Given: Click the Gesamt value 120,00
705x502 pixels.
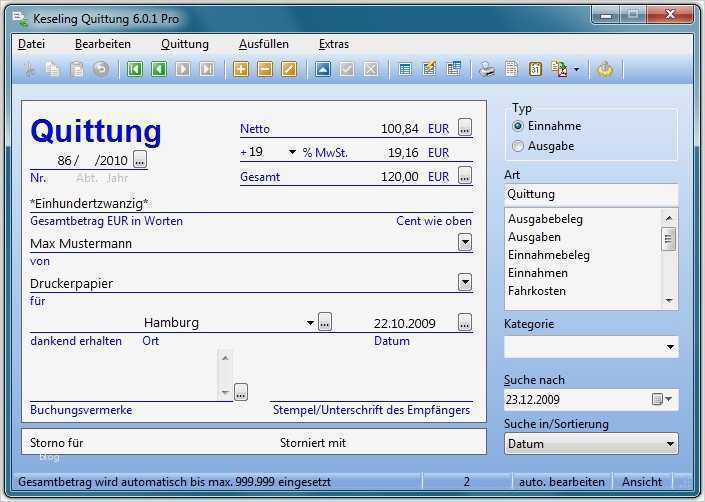Looking at the screenshot, I should (x=399, y=177).
